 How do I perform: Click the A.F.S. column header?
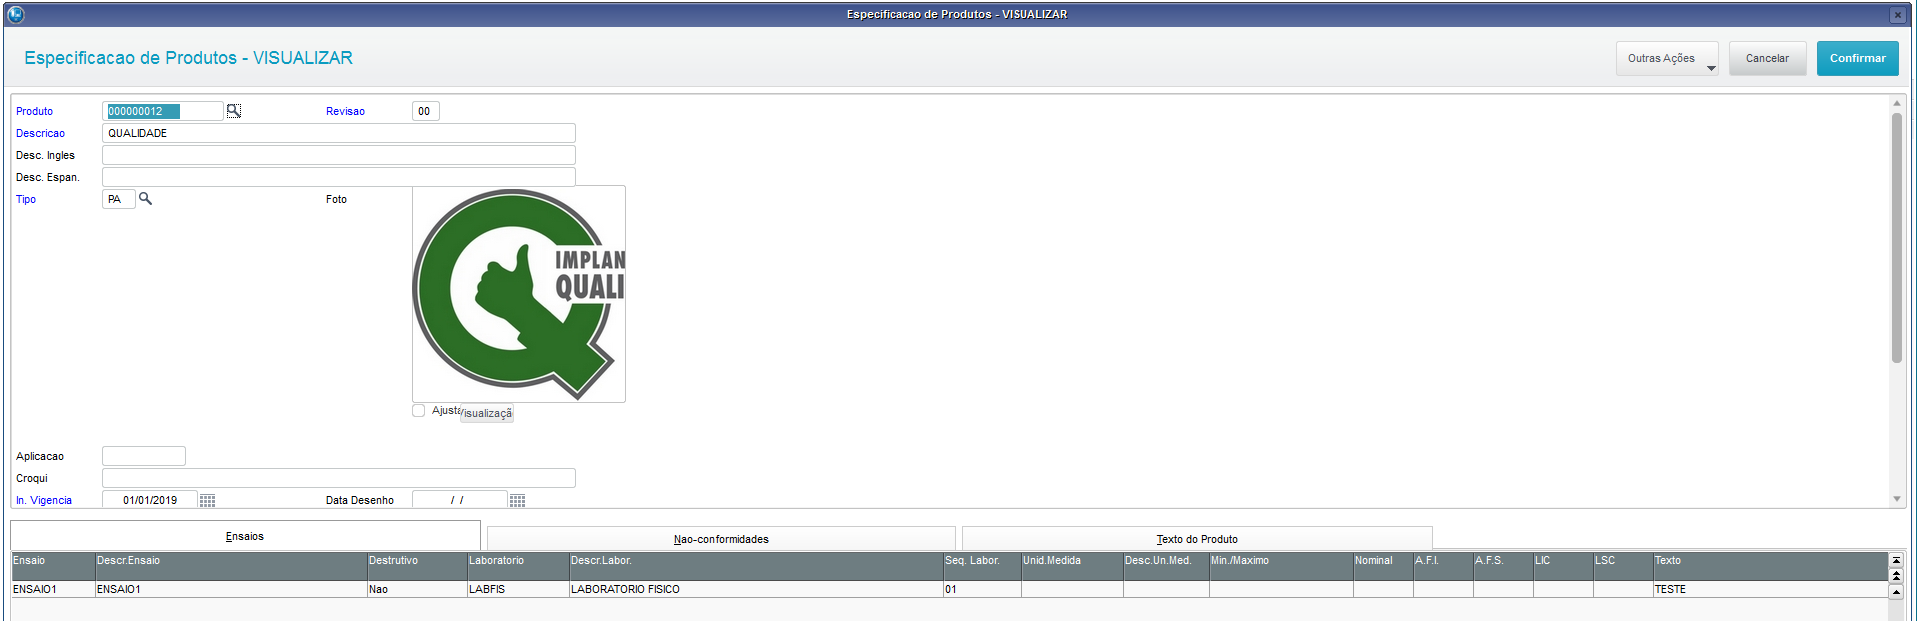(x=1503, y=566)
